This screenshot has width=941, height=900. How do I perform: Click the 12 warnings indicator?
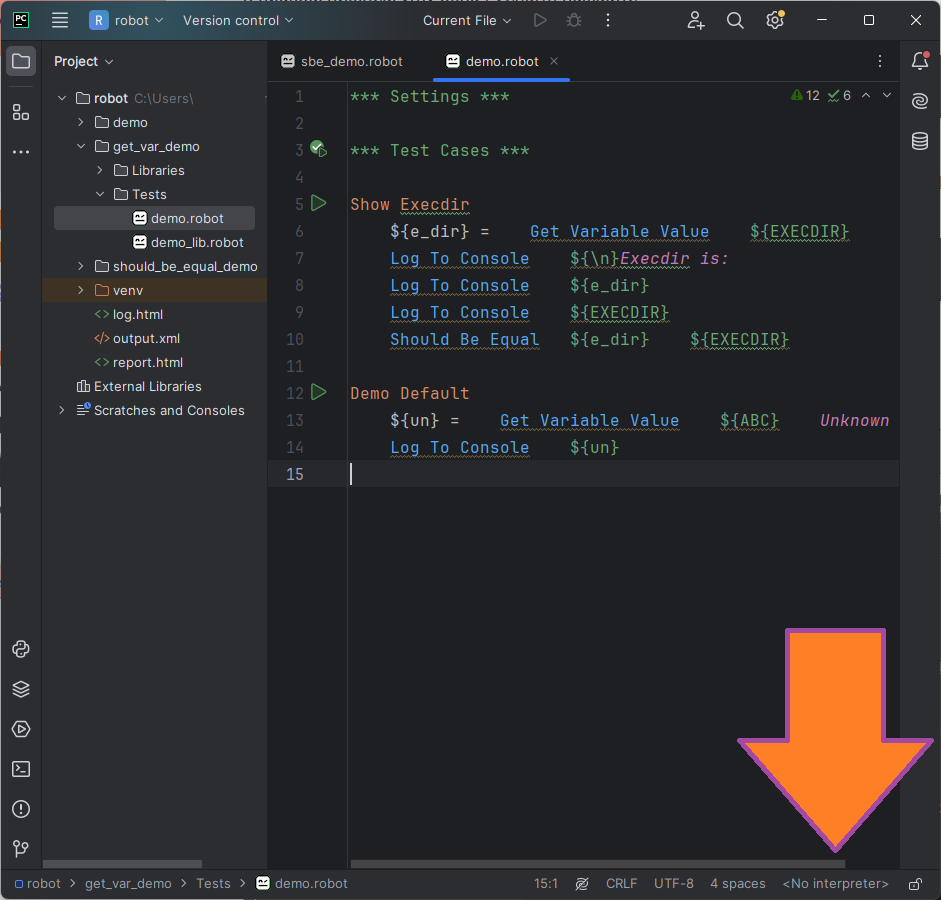pos(805,95)
